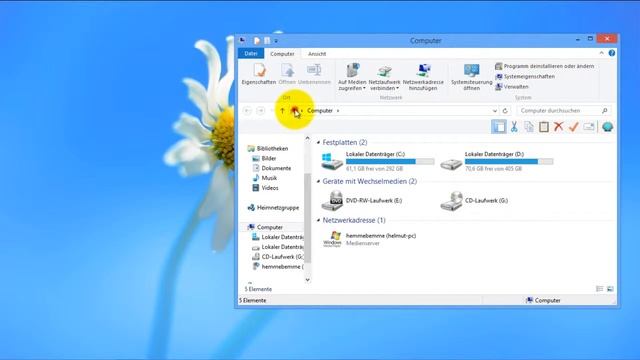Click the Lokaler Datenträger (D:) capacity bar
This screenshot has width=640, height=360.
tap(509, 162)
